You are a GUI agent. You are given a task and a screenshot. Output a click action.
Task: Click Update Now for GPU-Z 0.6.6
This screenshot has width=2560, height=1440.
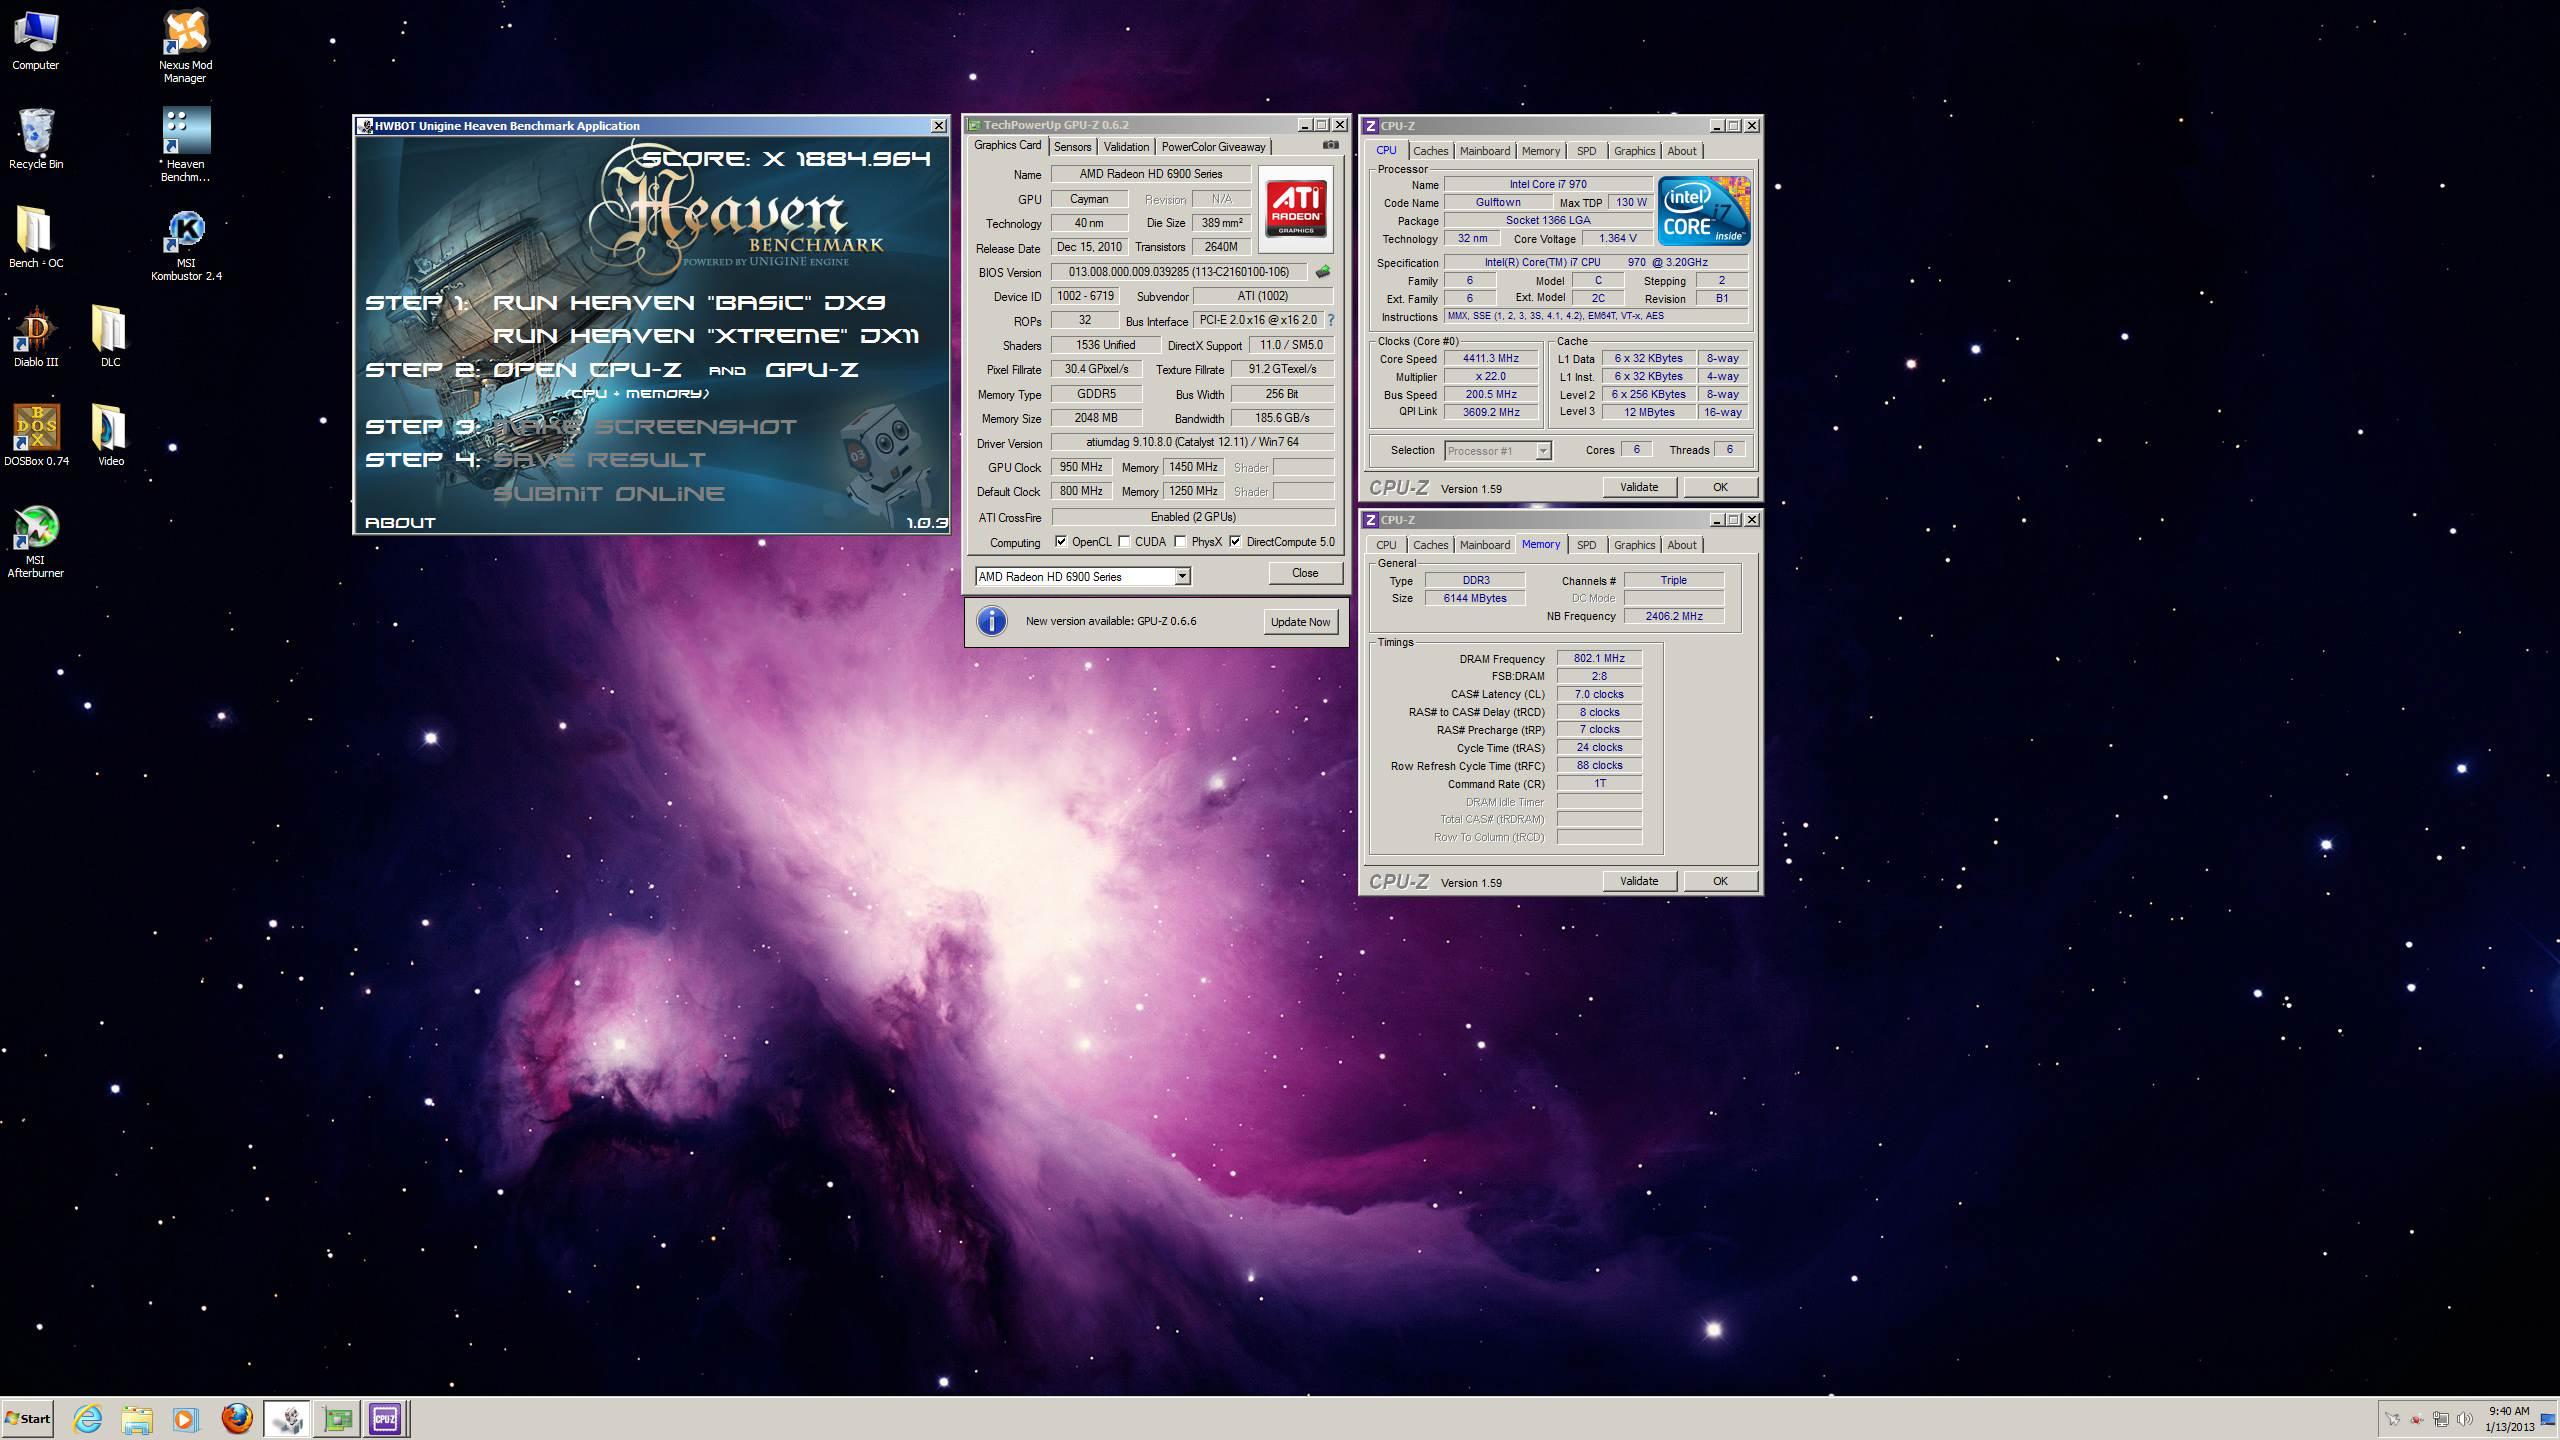1300,622
